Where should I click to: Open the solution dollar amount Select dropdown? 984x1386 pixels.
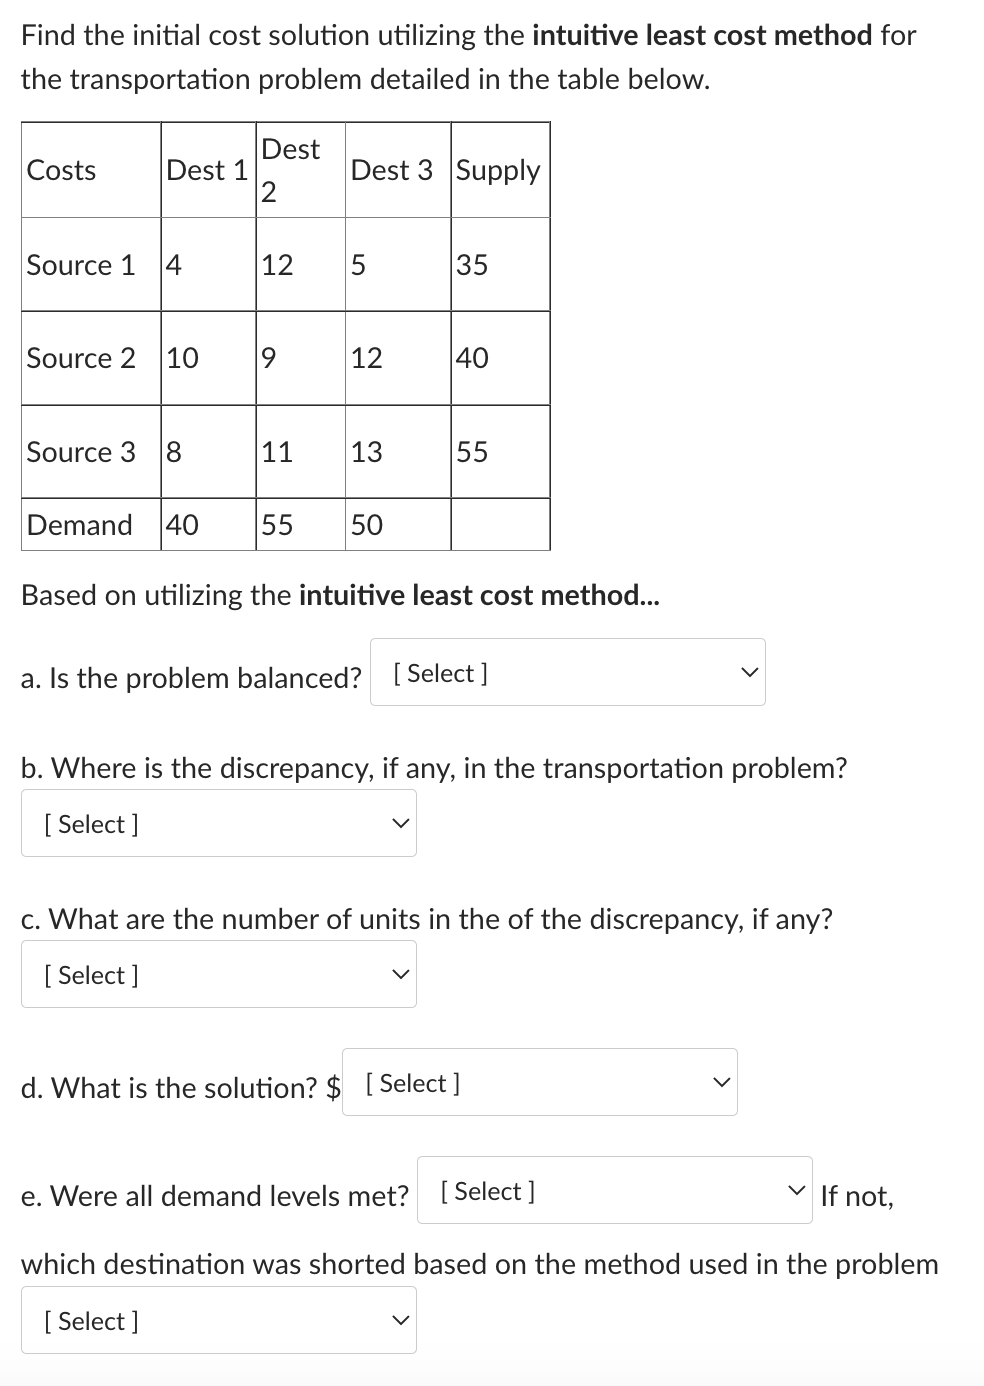(538, 1082)
